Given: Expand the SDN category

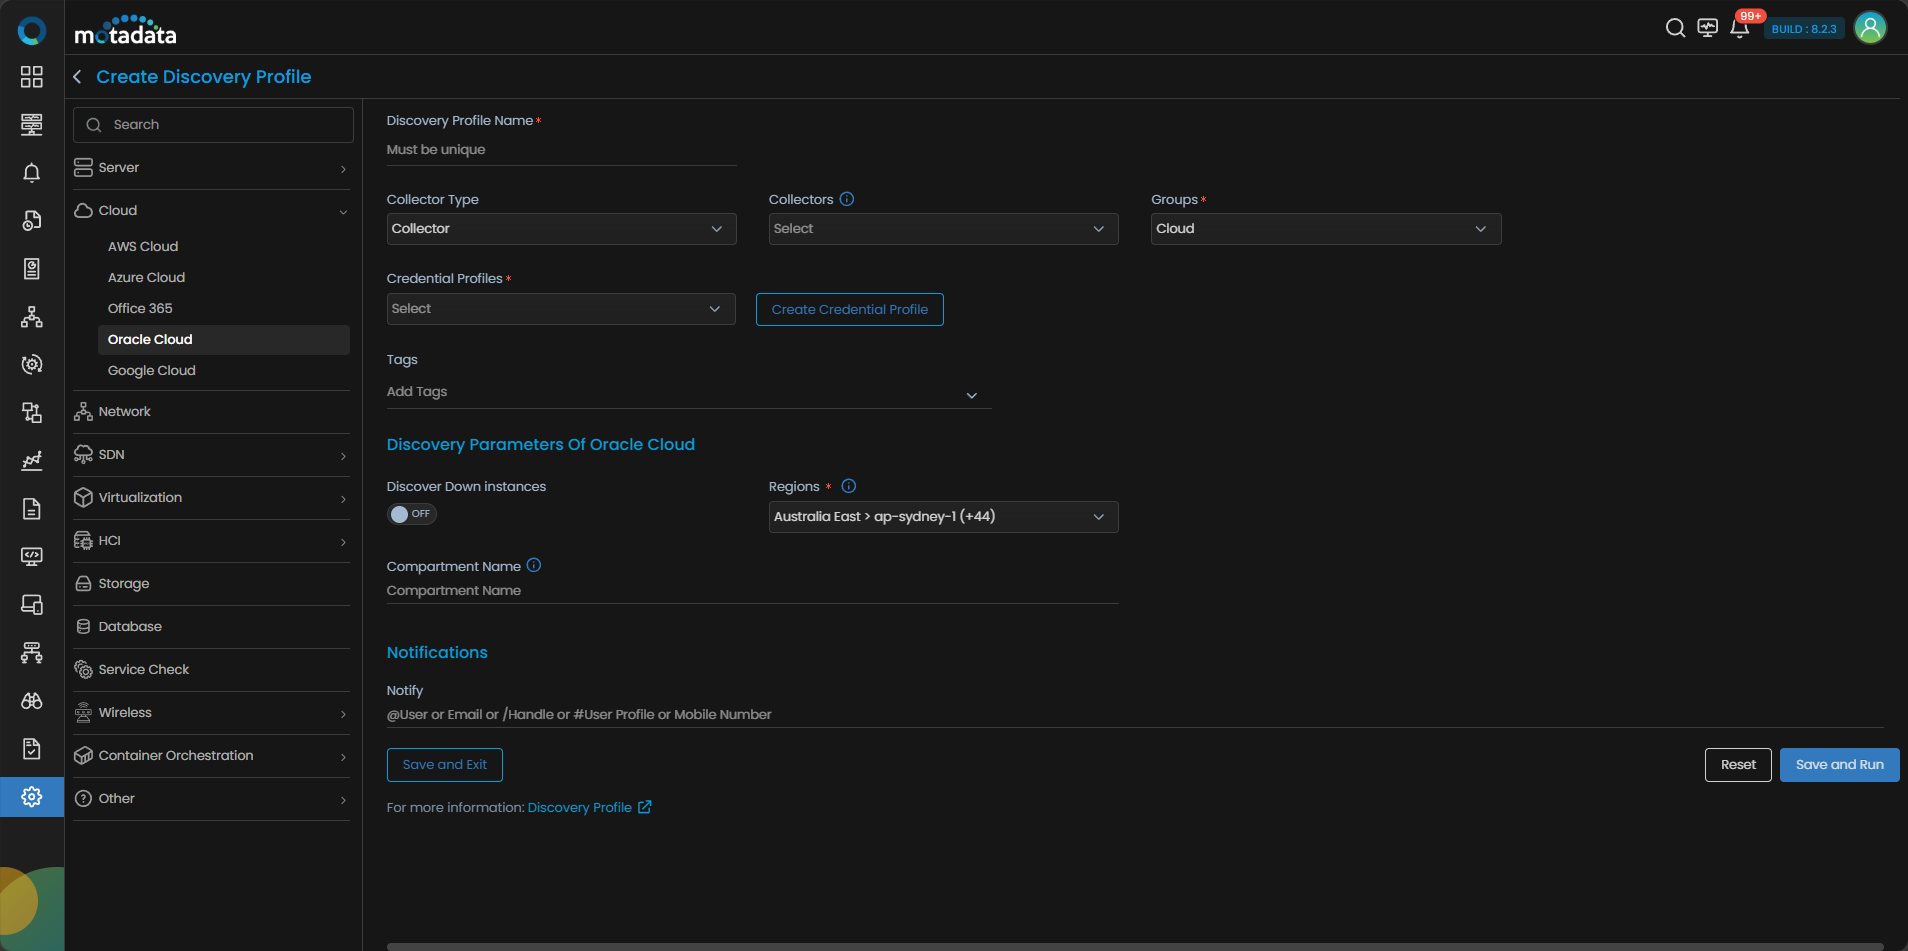Looking at the screenshot, I should coord(212,455).
